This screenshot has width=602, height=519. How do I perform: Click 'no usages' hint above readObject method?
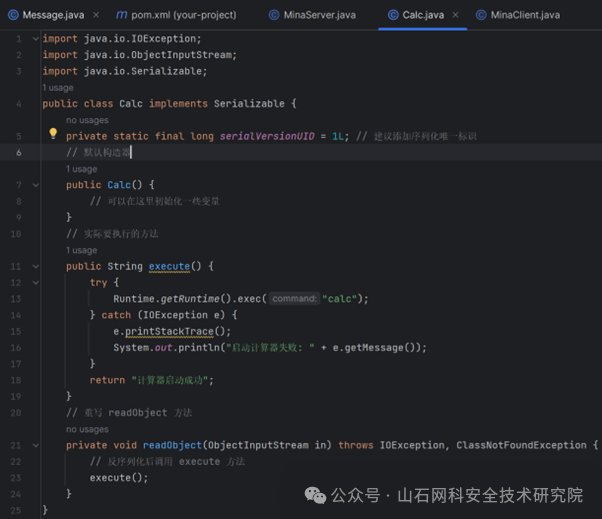point(87,429)
